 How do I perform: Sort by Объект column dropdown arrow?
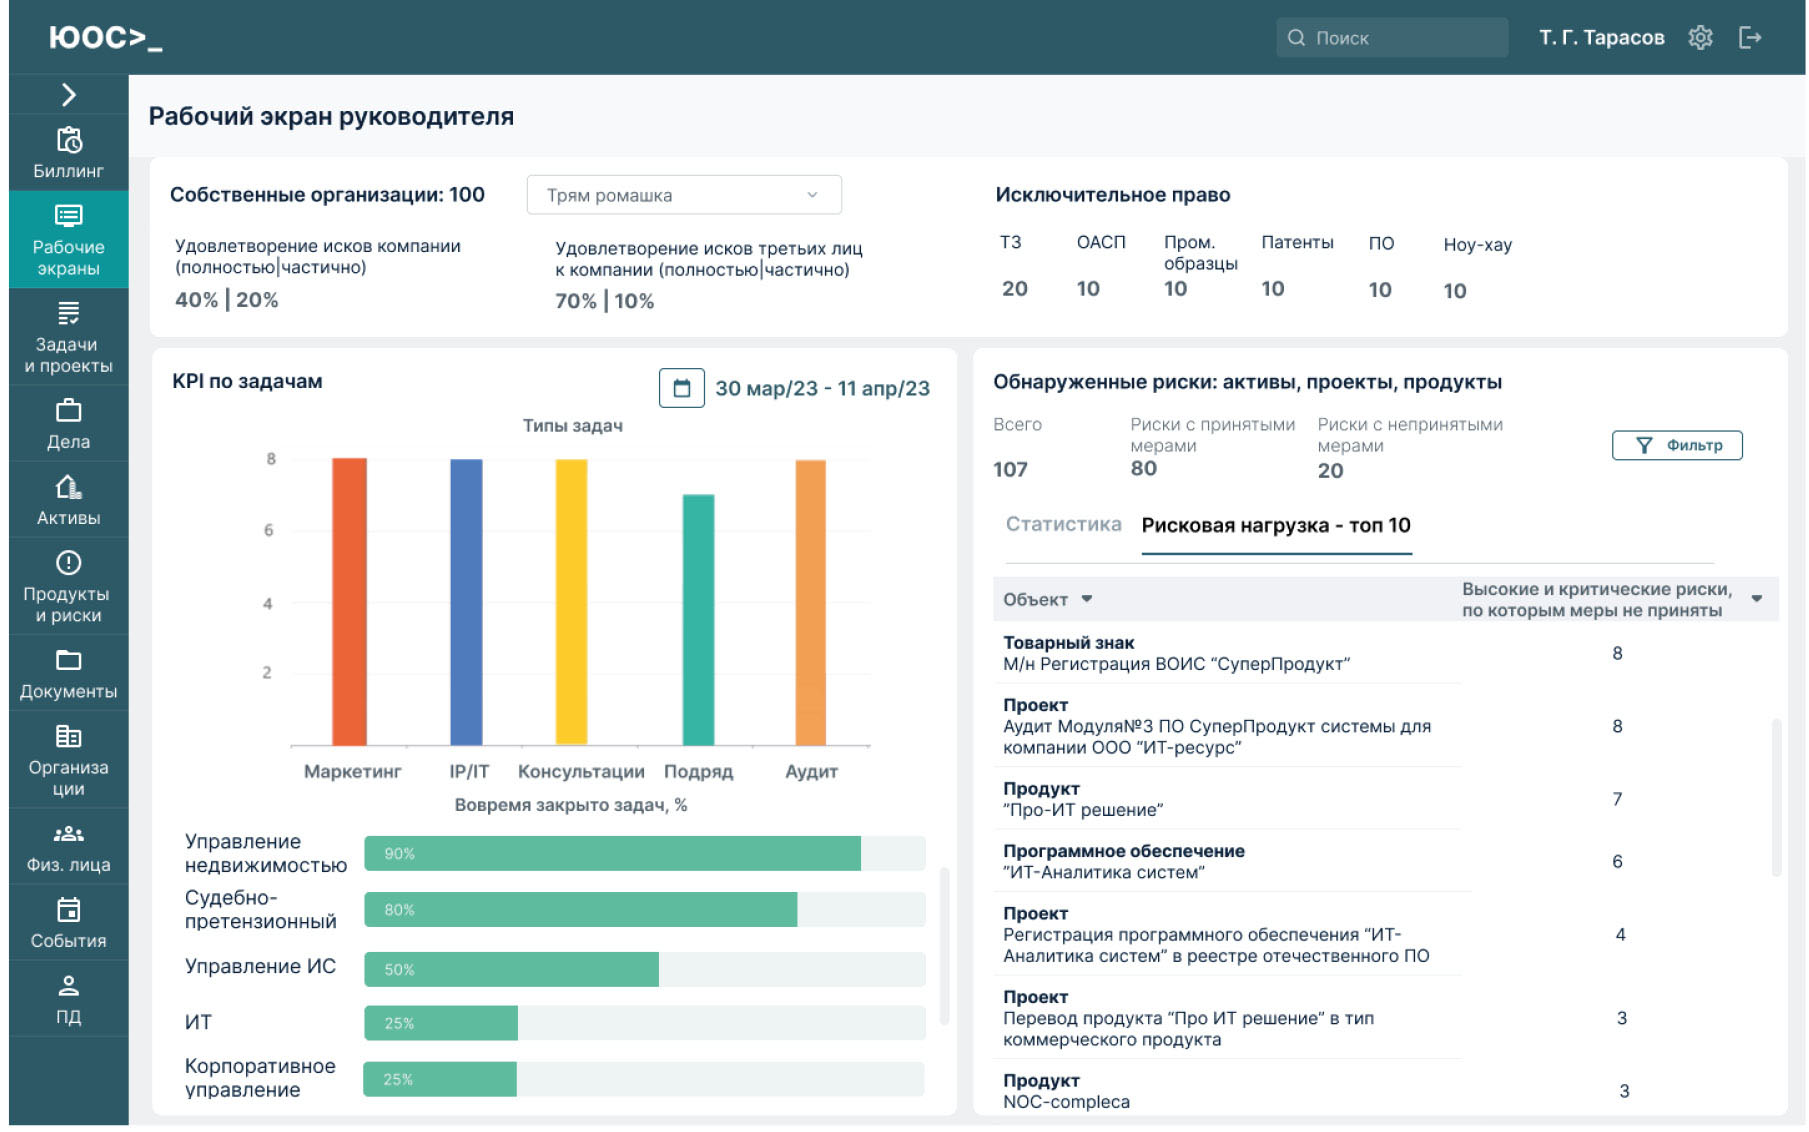[1087, 599]
